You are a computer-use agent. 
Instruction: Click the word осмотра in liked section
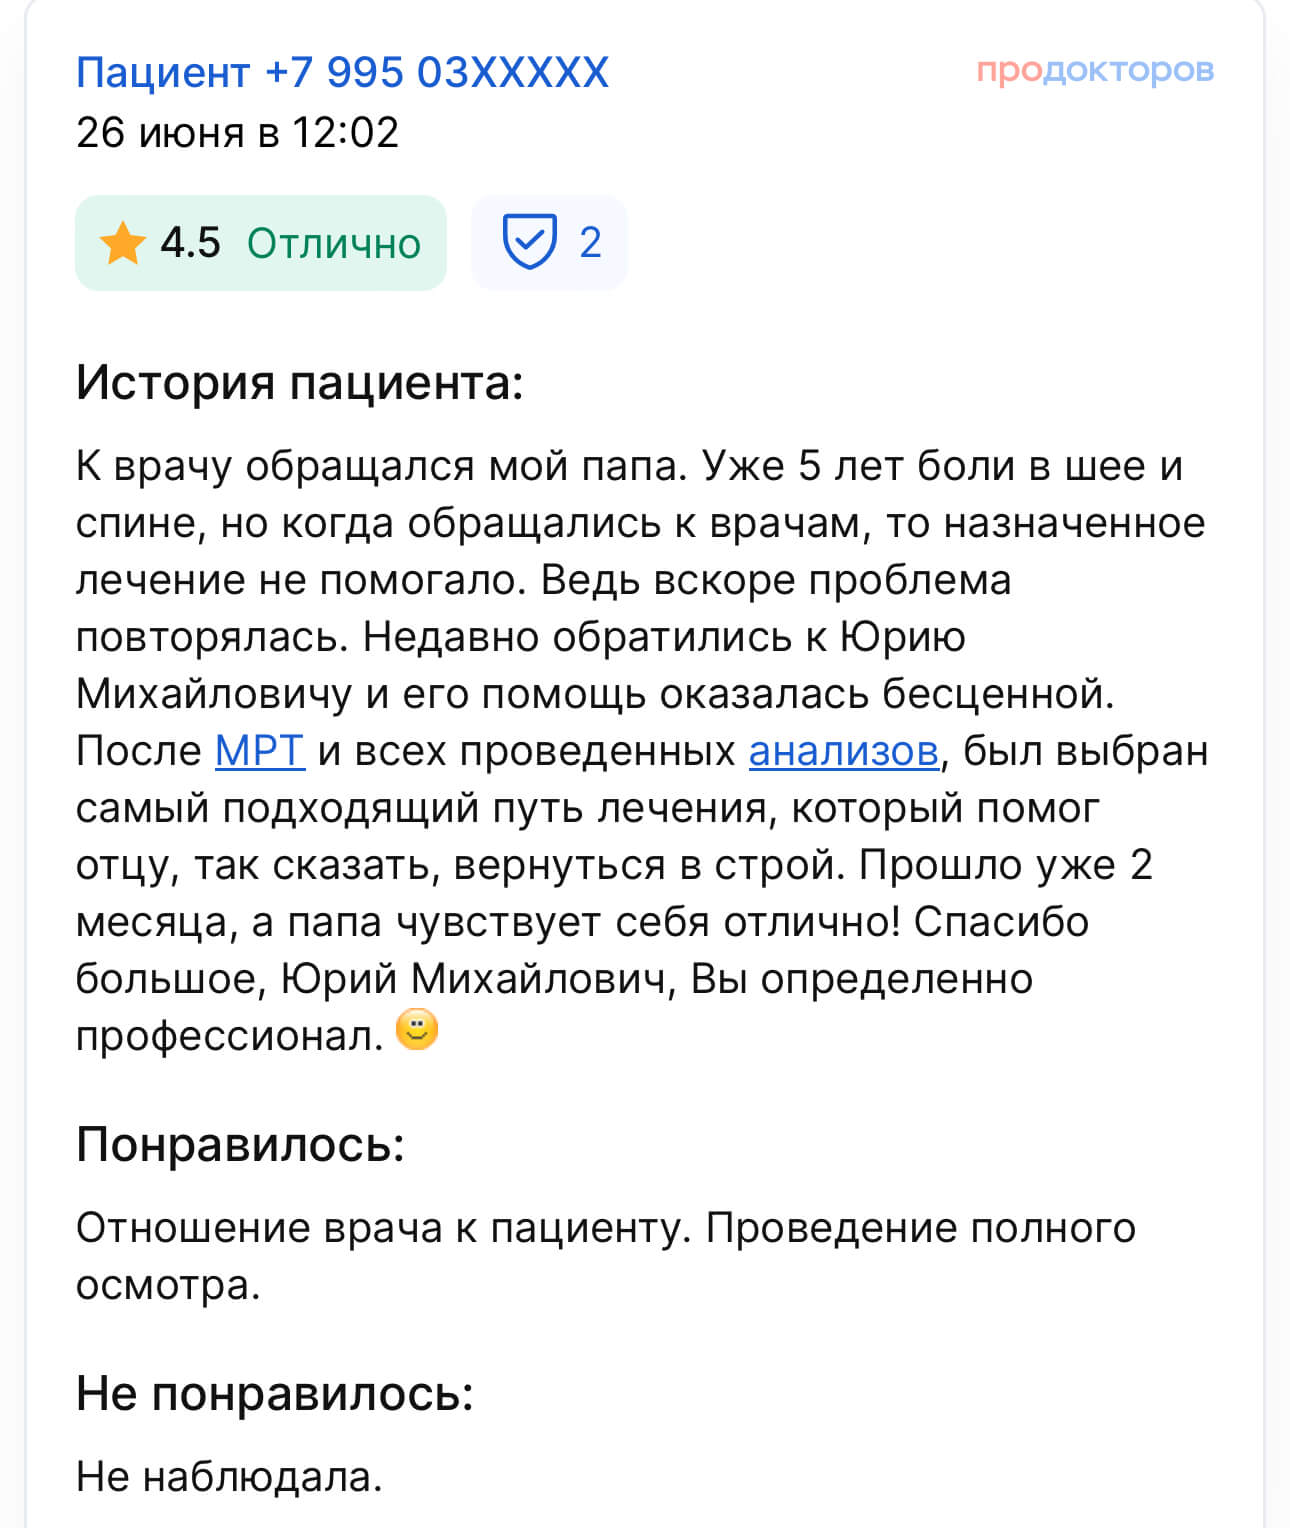(x=167, y=1285)
